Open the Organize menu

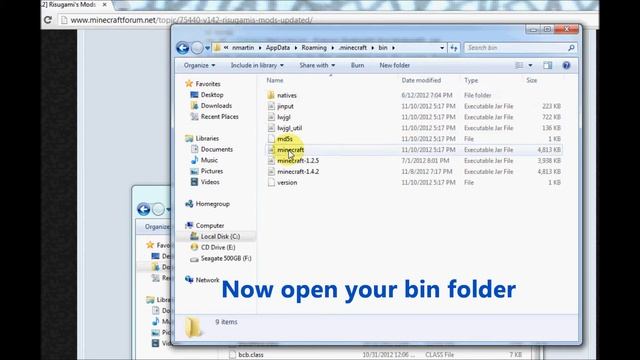[199, 65]
